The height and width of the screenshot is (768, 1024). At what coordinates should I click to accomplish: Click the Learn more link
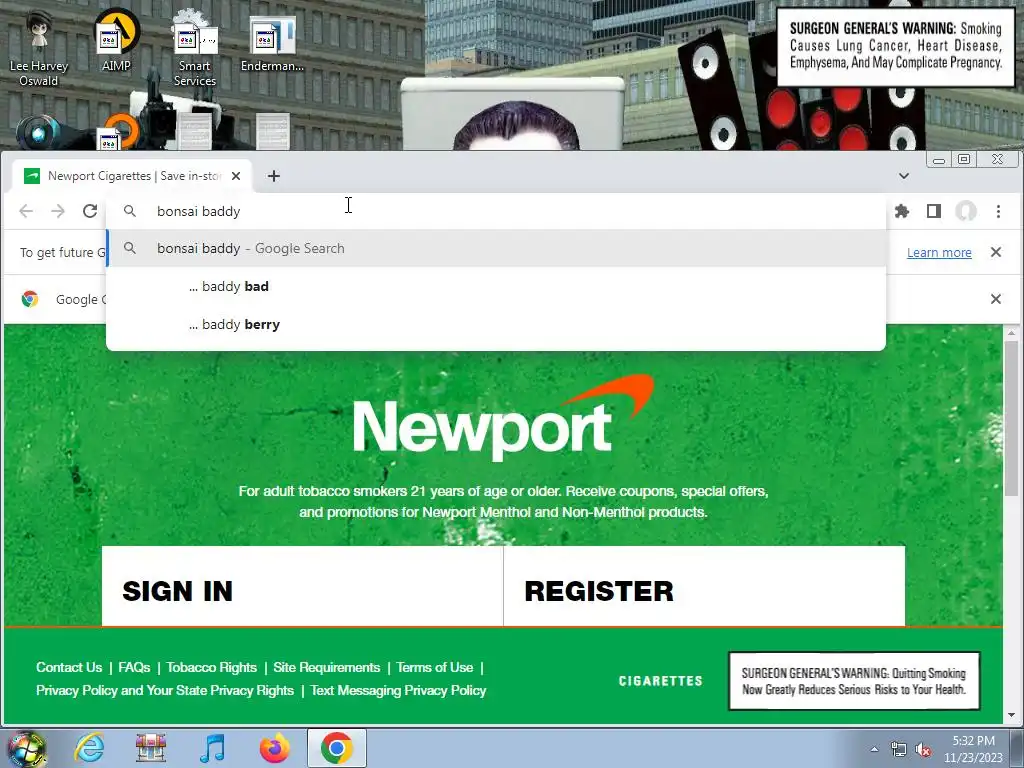pyautogui.click(x=939, y=253)
